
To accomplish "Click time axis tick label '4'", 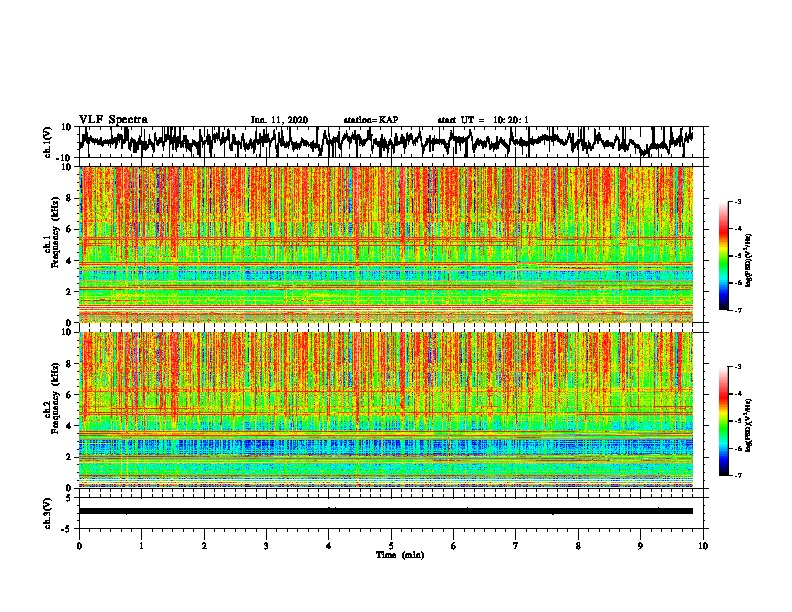I will coord(329,546).
